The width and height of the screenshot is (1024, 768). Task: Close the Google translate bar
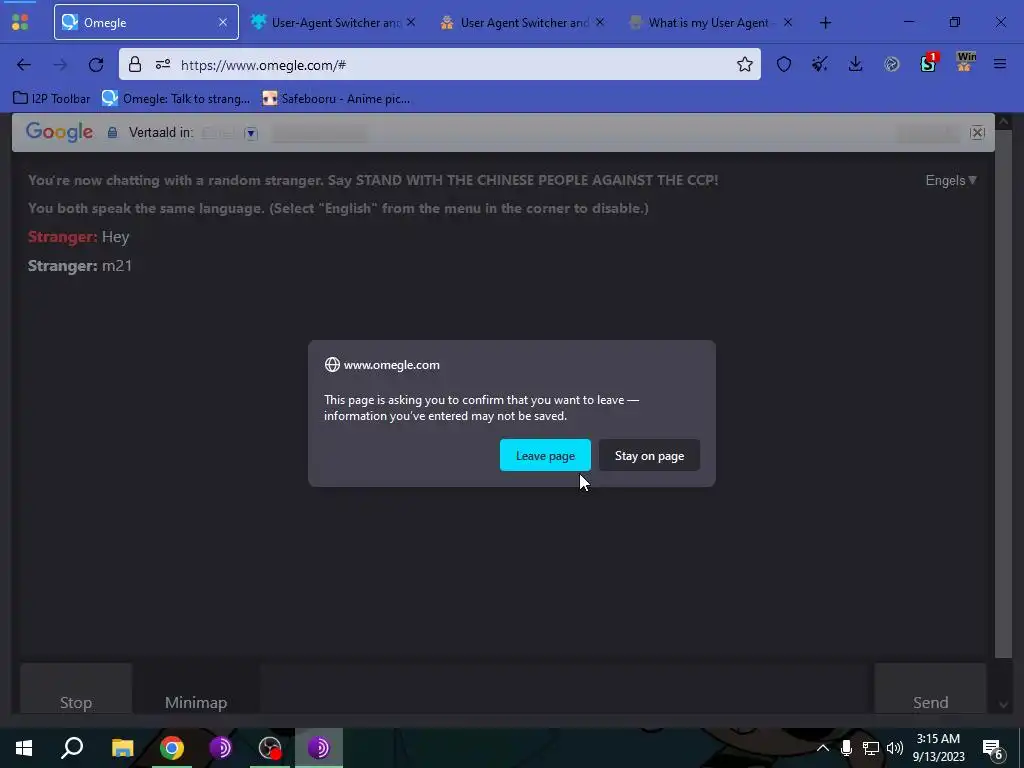click(978, 133)
